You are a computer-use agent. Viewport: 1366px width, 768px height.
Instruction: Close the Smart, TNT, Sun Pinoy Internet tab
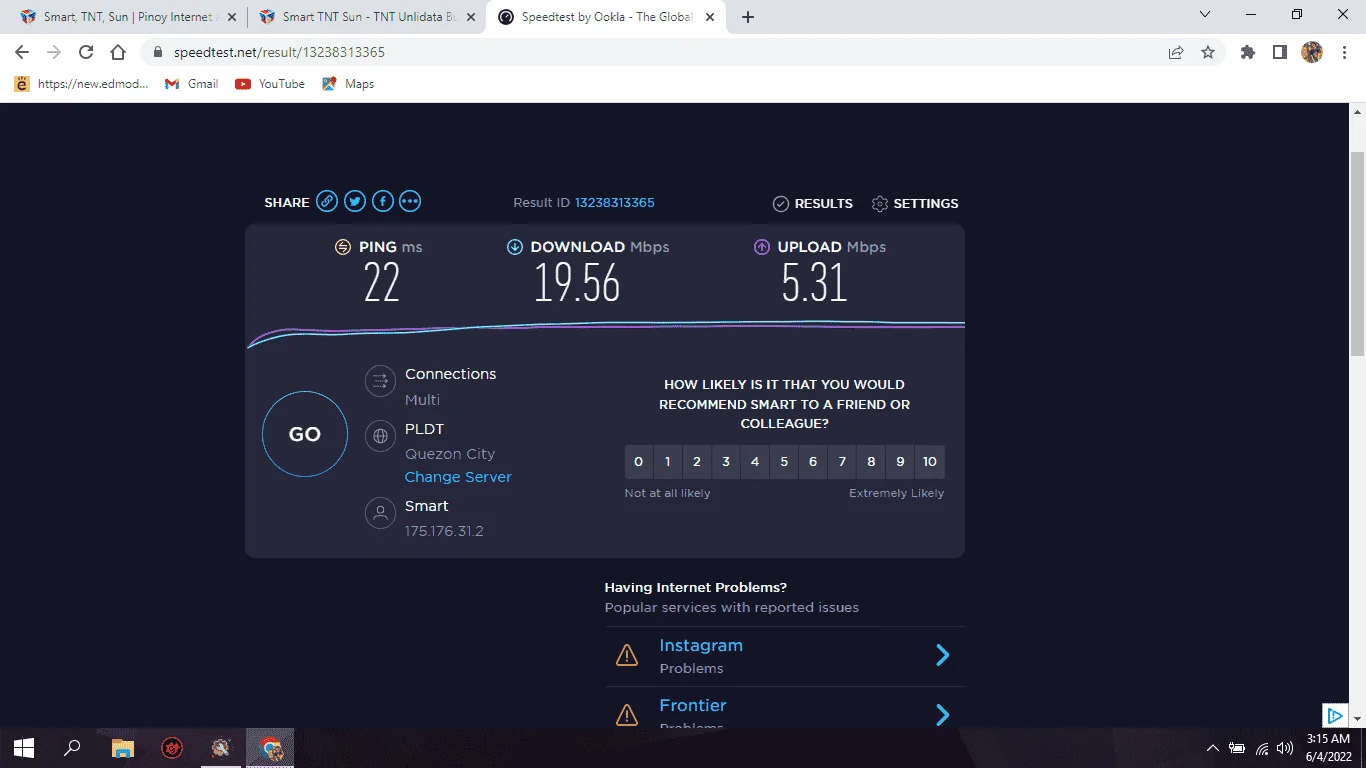click(x=232, y=17)
